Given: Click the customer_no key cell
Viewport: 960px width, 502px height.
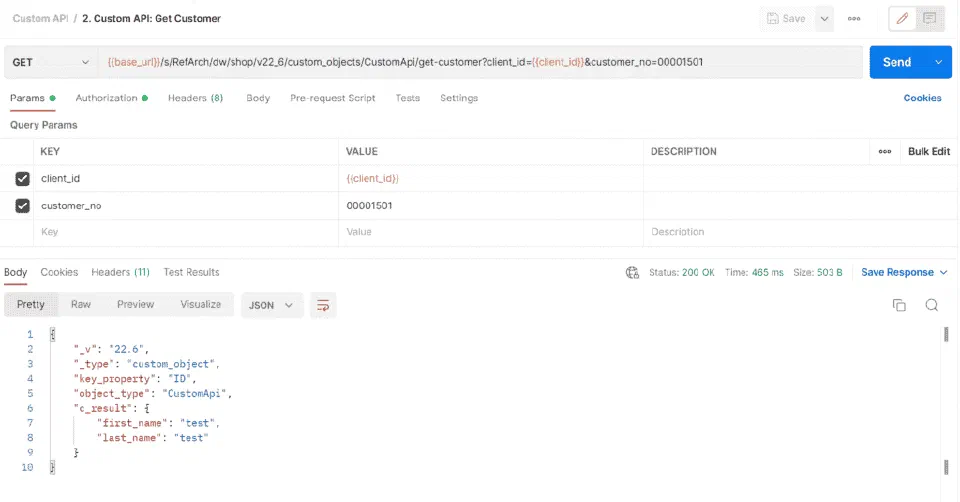Looking at the screenshot, I should click(x=186, y=206).
